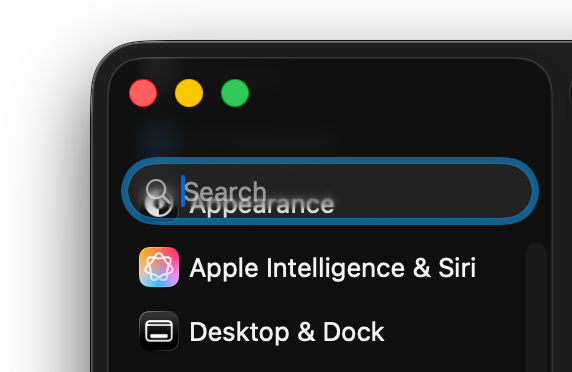Viewport: 572px width, 372px height.
Task: Focus the Search input field
Action: 330,191
